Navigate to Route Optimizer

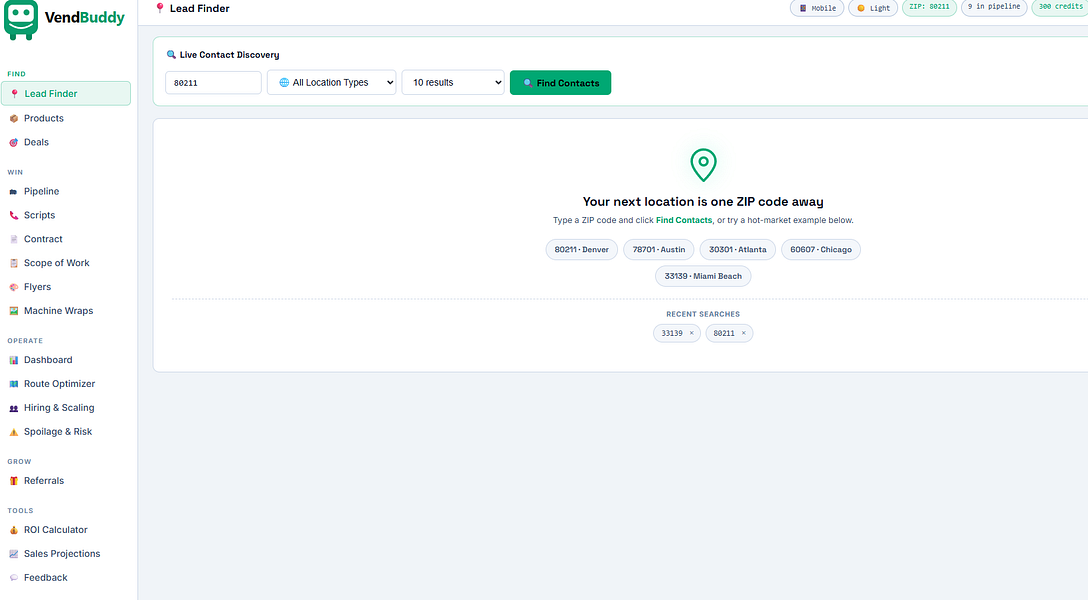66,384
